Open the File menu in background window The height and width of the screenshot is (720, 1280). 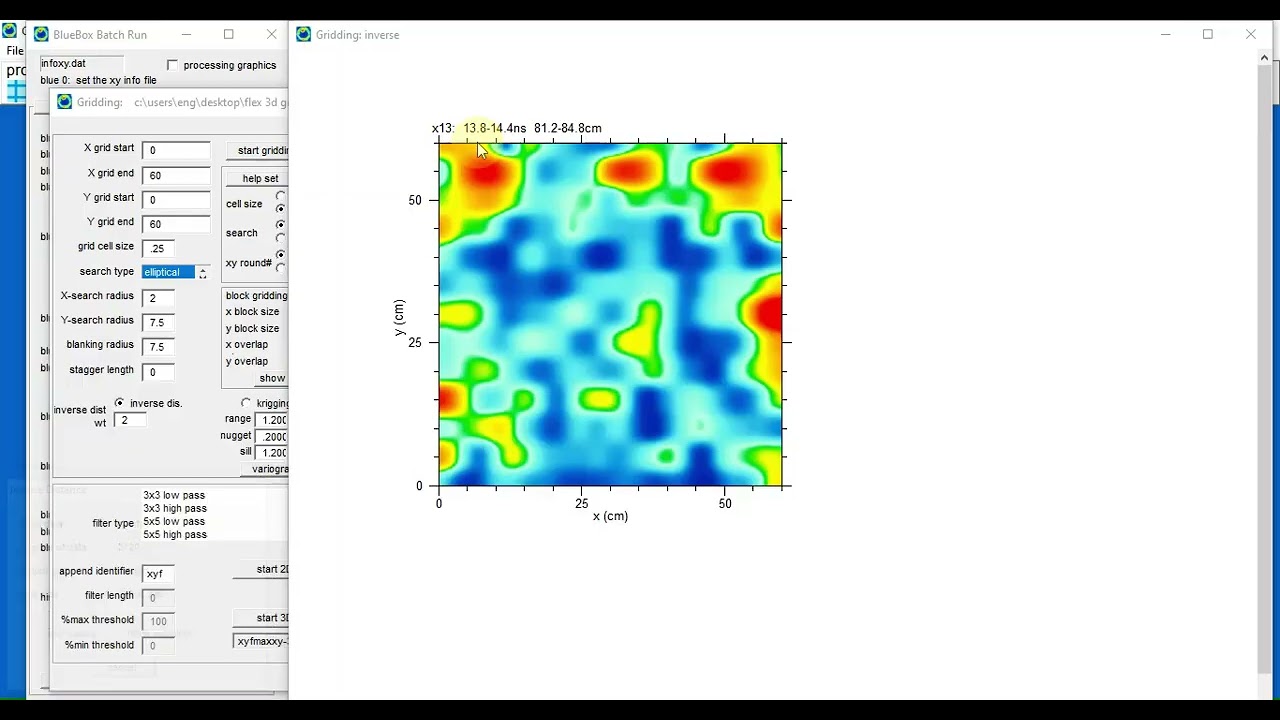14,50
